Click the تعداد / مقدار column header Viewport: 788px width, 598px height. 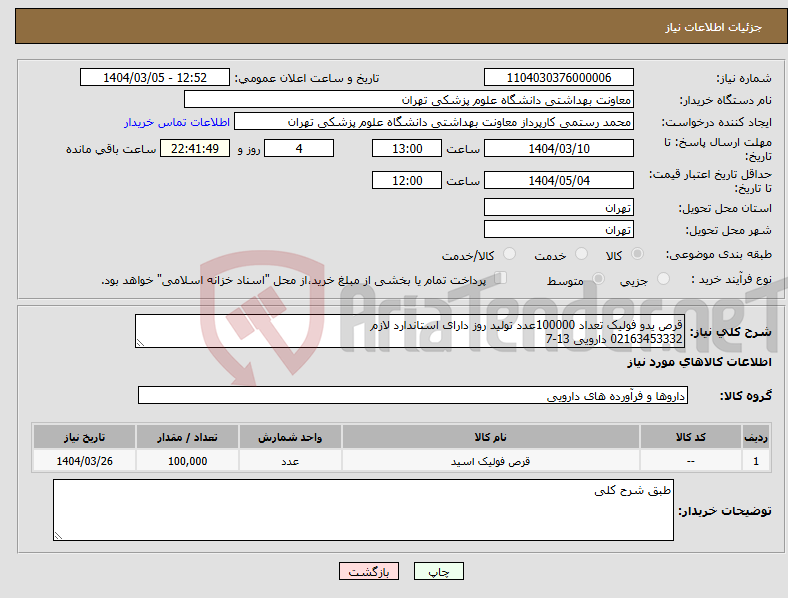187,437
